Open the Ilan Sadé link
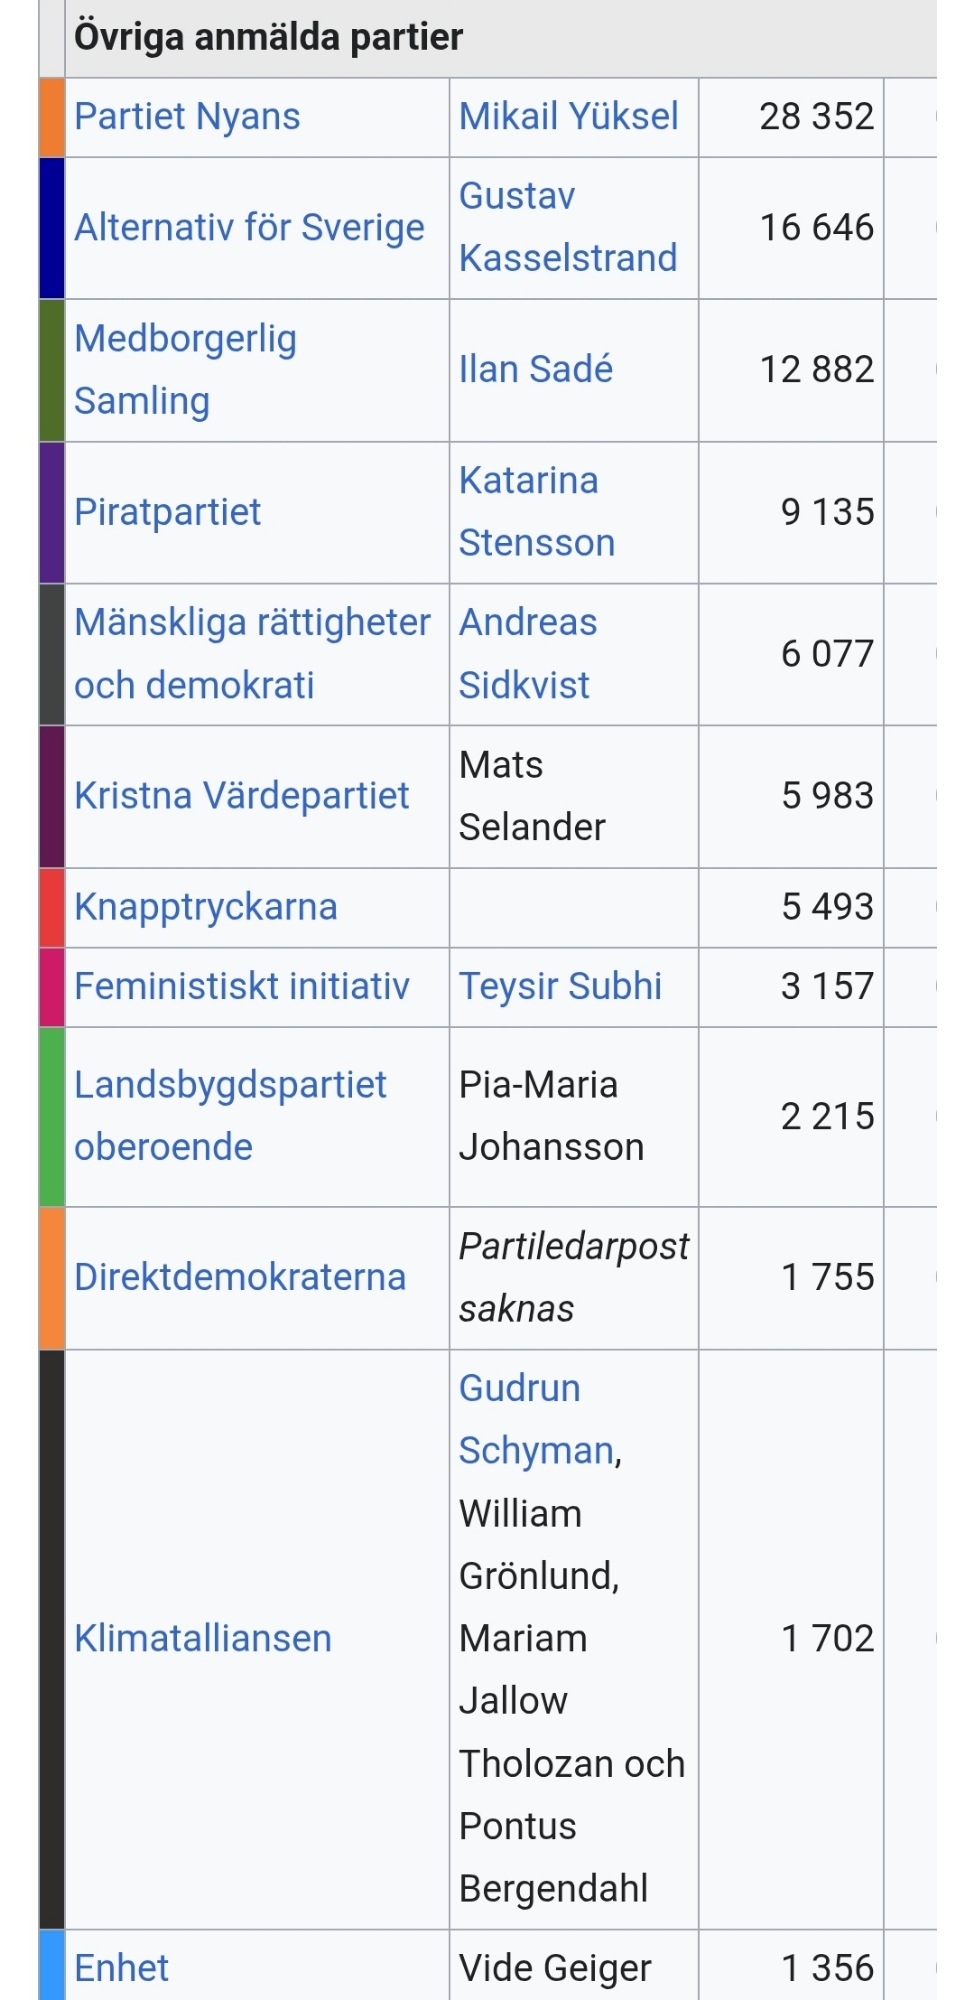 (x=535, y=369)
